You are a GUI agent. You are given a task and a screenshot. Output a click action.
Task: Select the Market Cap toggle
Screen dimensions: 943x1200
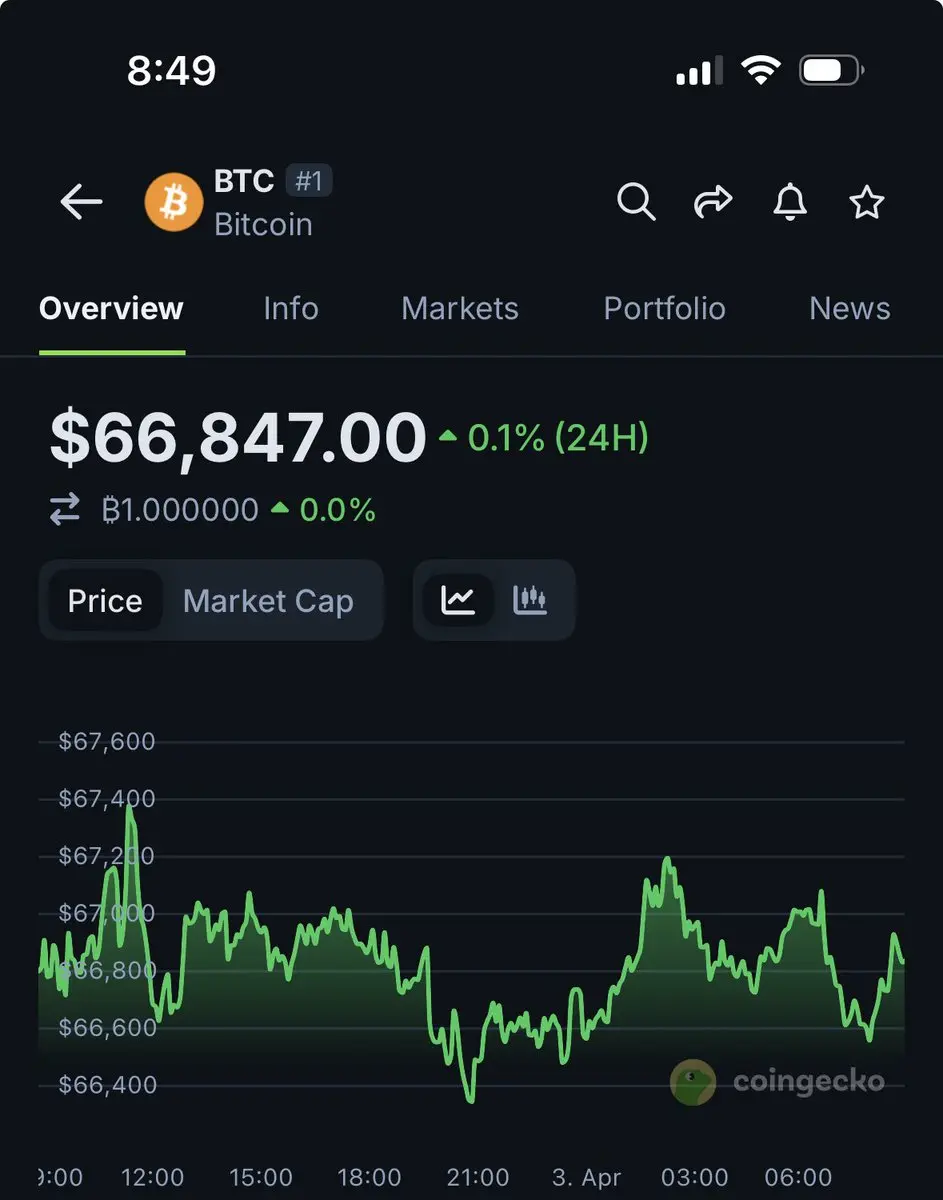(268, 601)
